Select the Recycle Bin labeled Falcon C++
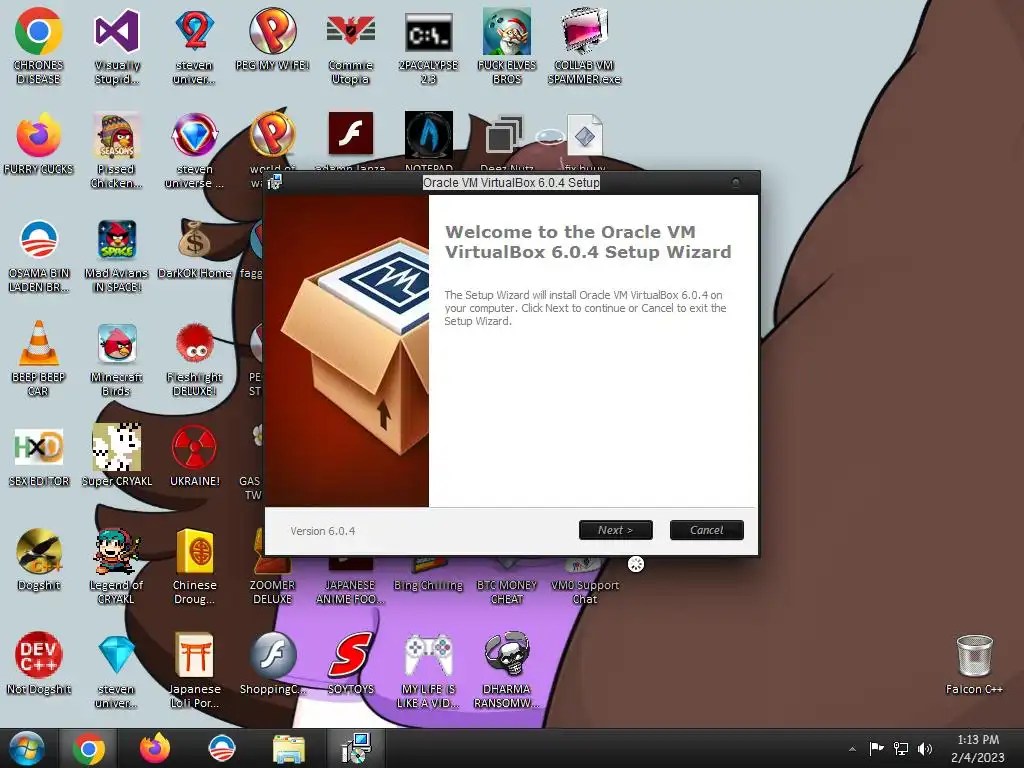Image resolution: width=1024 pixels, height=768 pixels. point(974,665)
